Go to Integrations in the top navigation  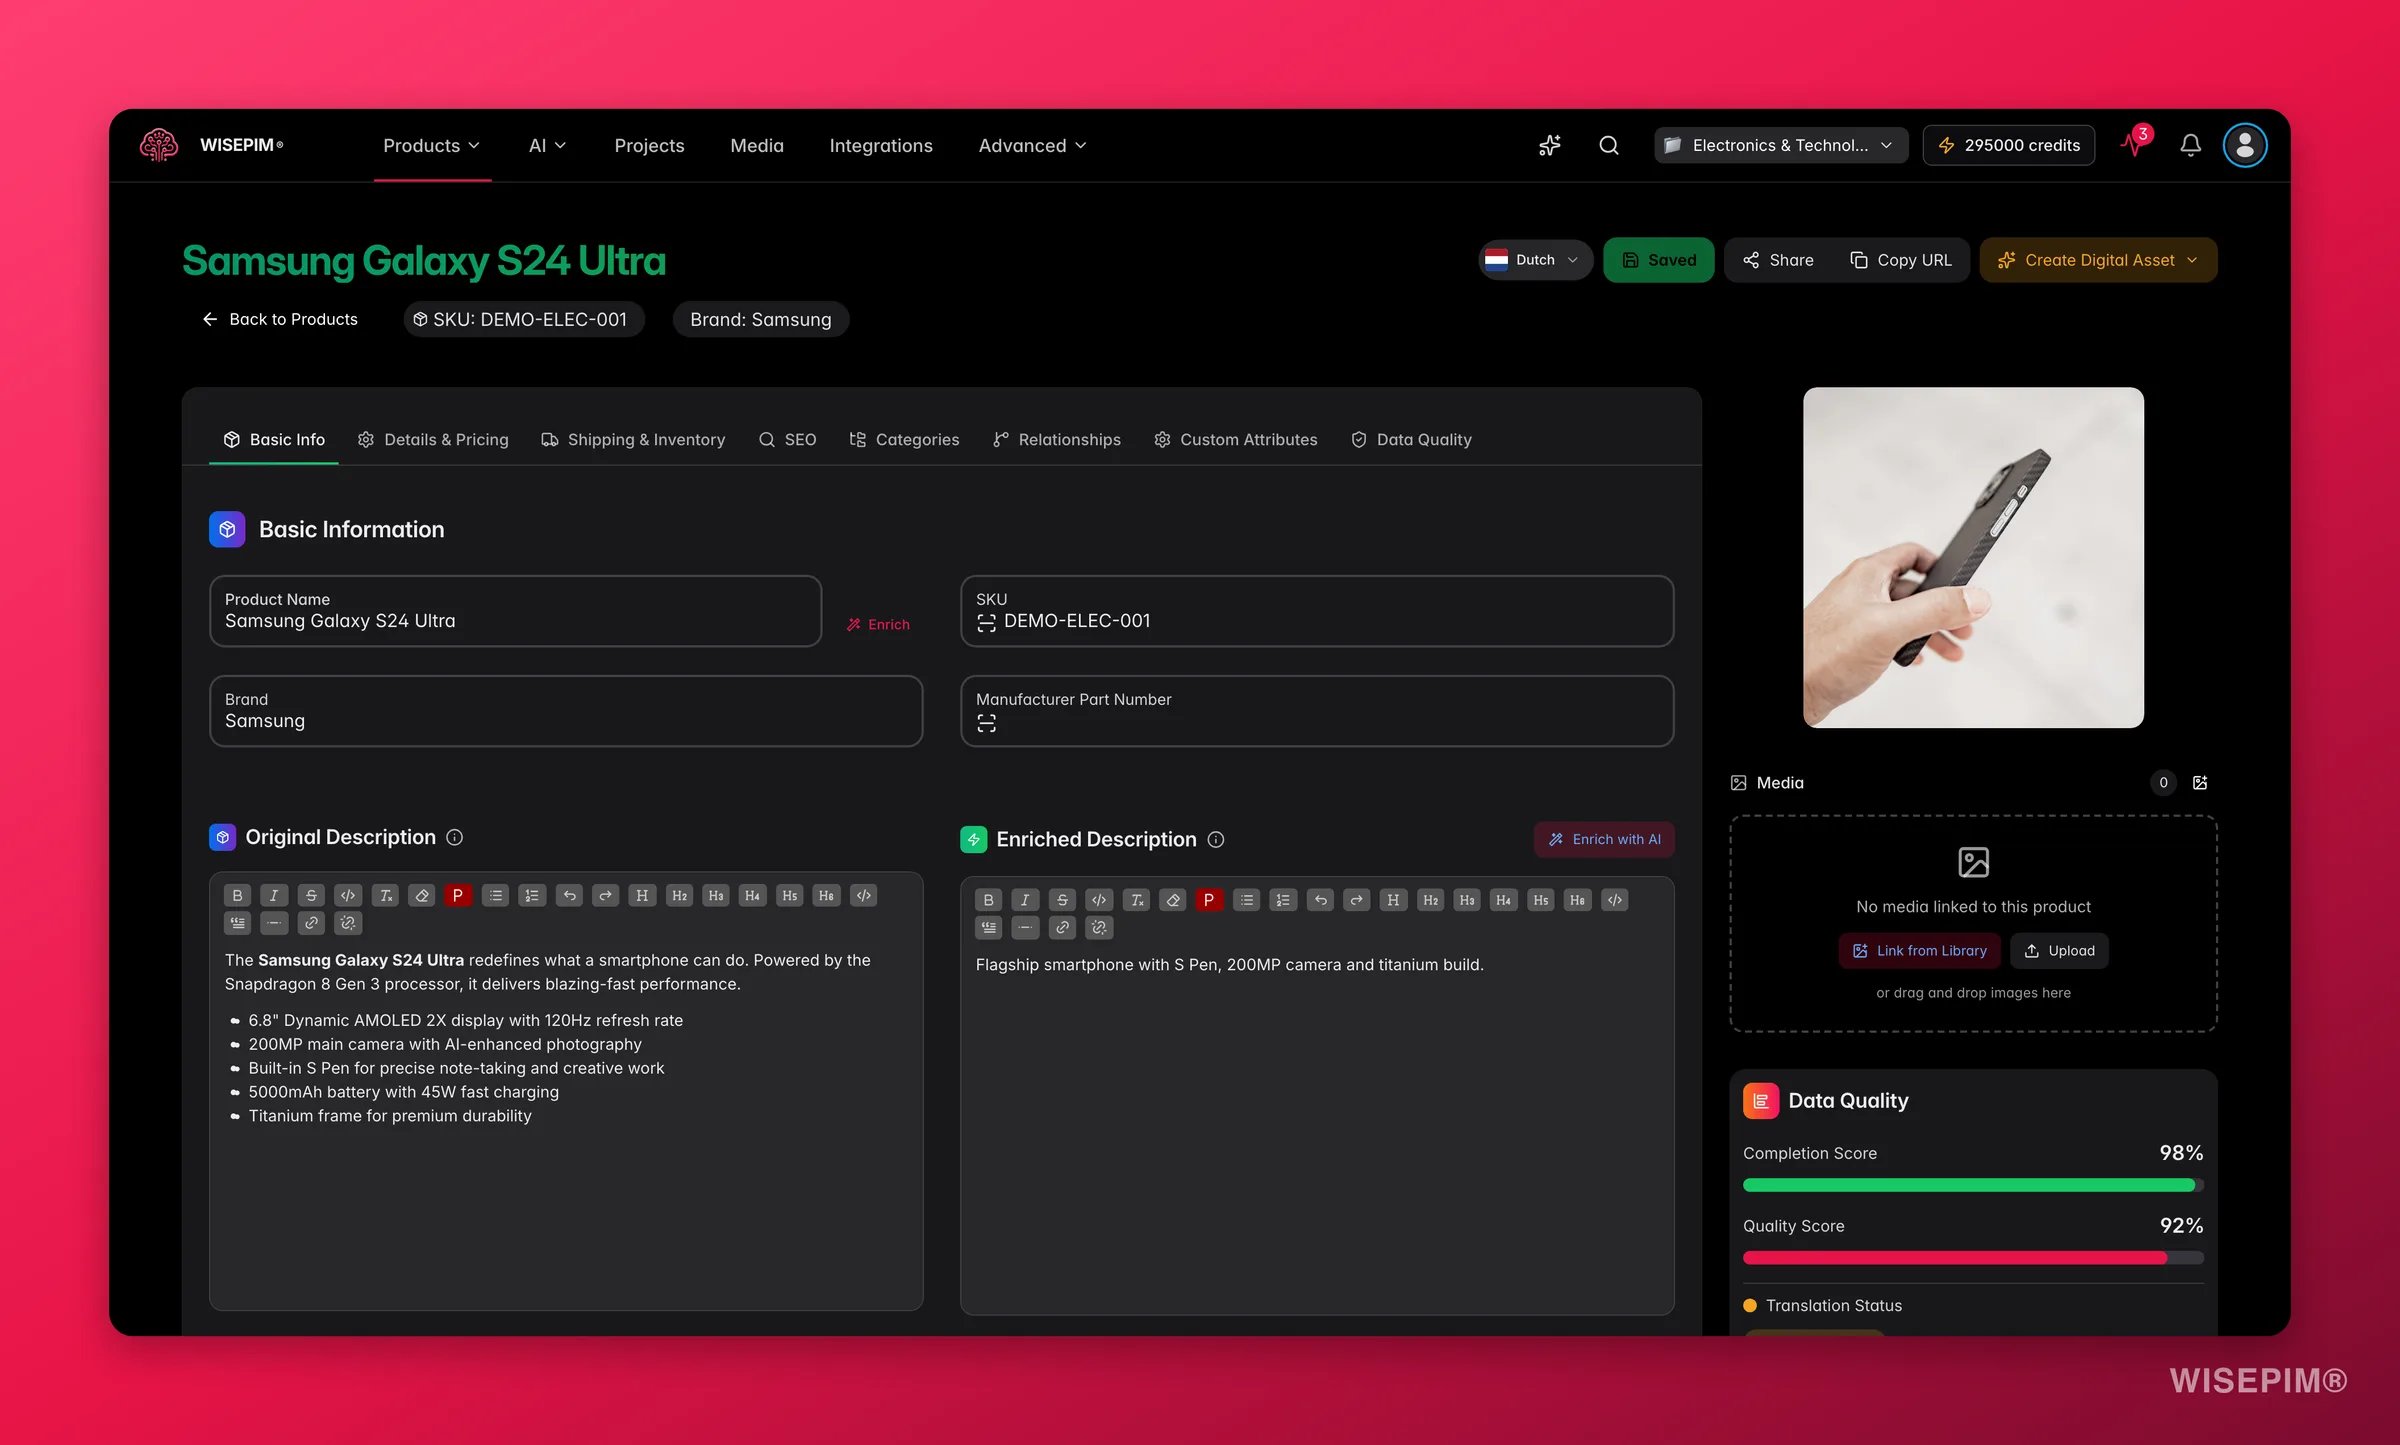click(x=881, y=146)
